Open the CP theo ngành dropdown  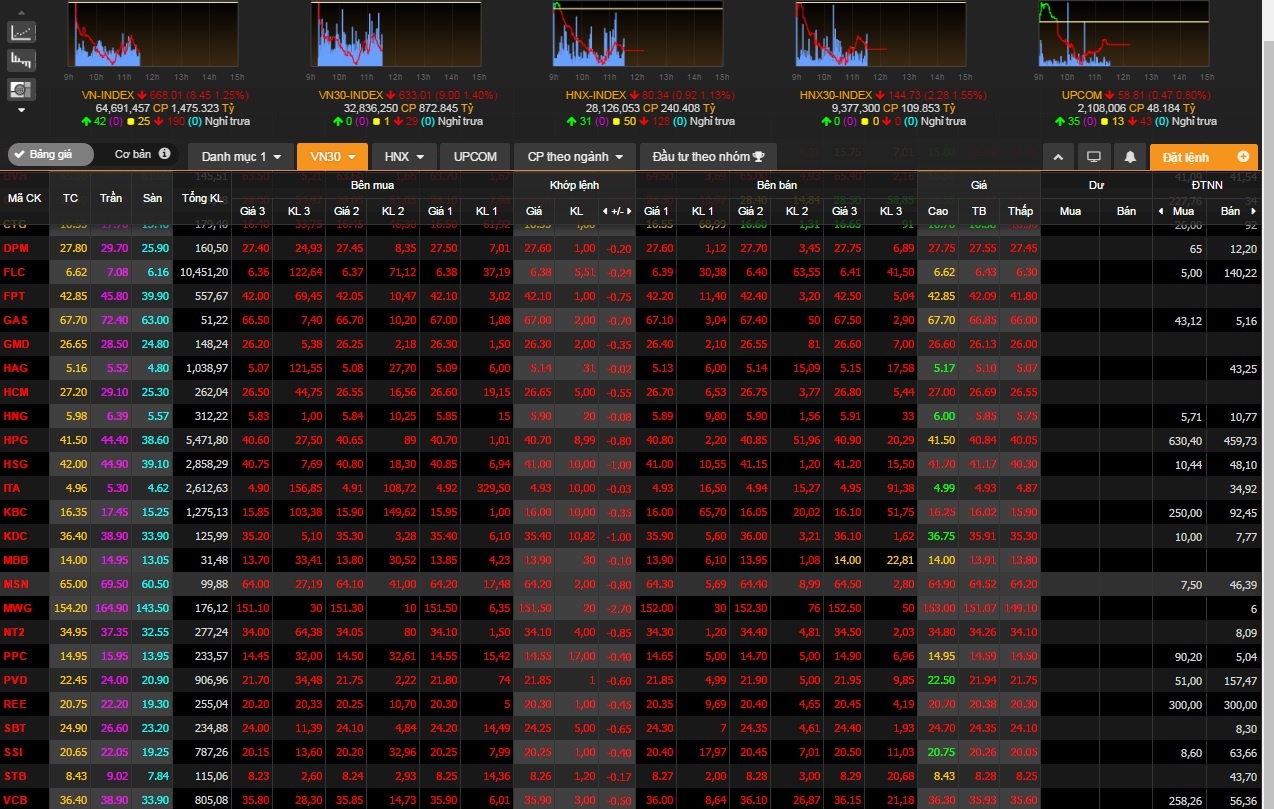pyautogui.click(x=575, y=157)
